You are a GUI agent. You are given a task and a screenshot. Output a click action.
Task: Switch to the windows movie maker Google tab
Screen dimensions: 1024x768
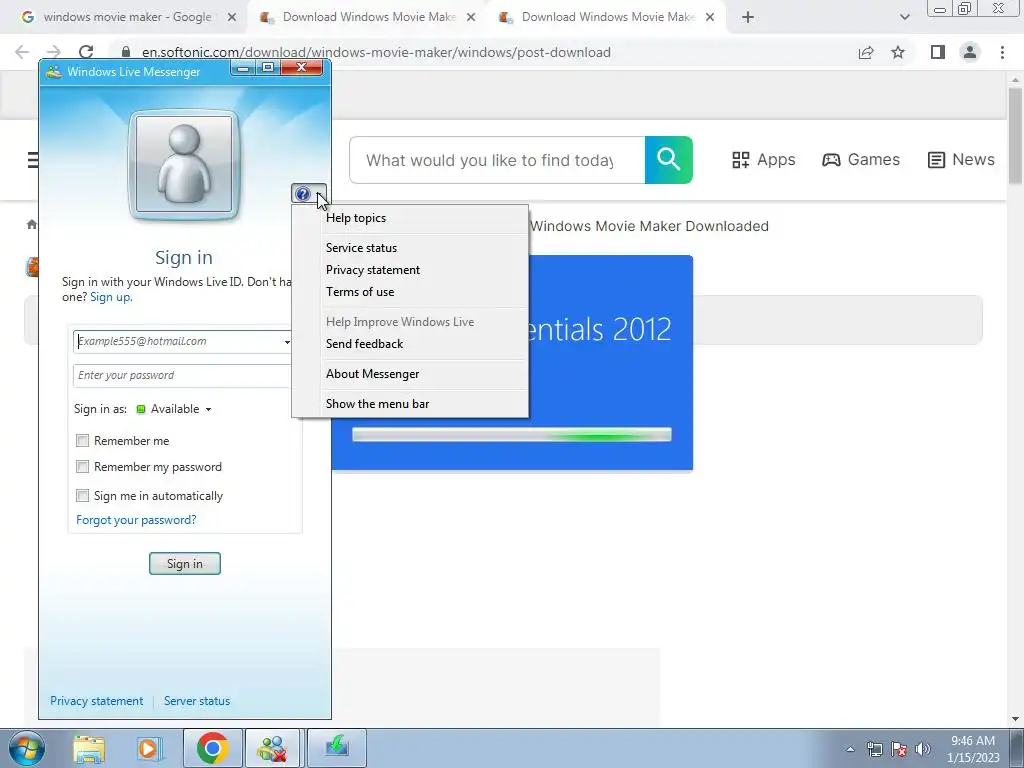pos(127,18)
